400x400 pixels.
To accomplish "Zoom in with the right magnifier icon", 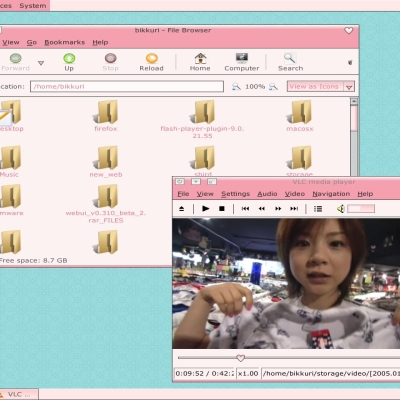I will point(273,87).
